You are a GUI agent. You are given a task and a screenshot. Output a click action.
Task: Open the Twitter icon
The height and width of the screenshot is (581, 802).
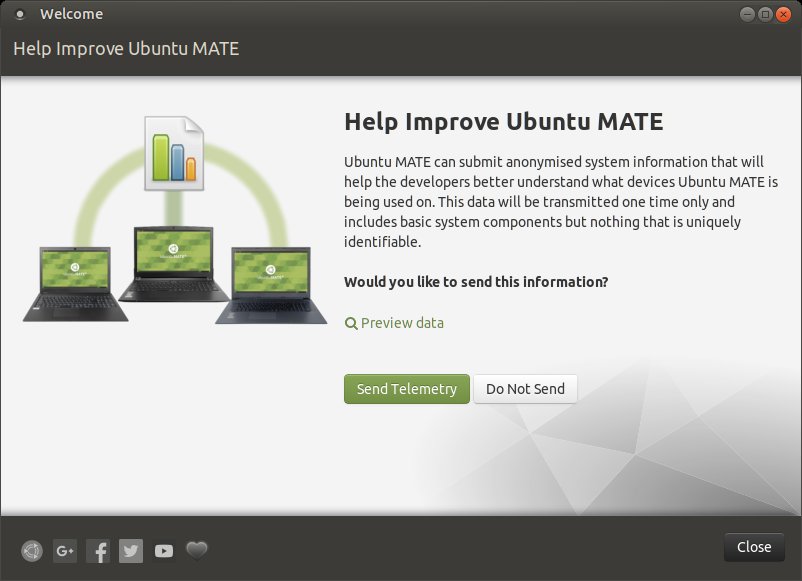click(131, 551)
